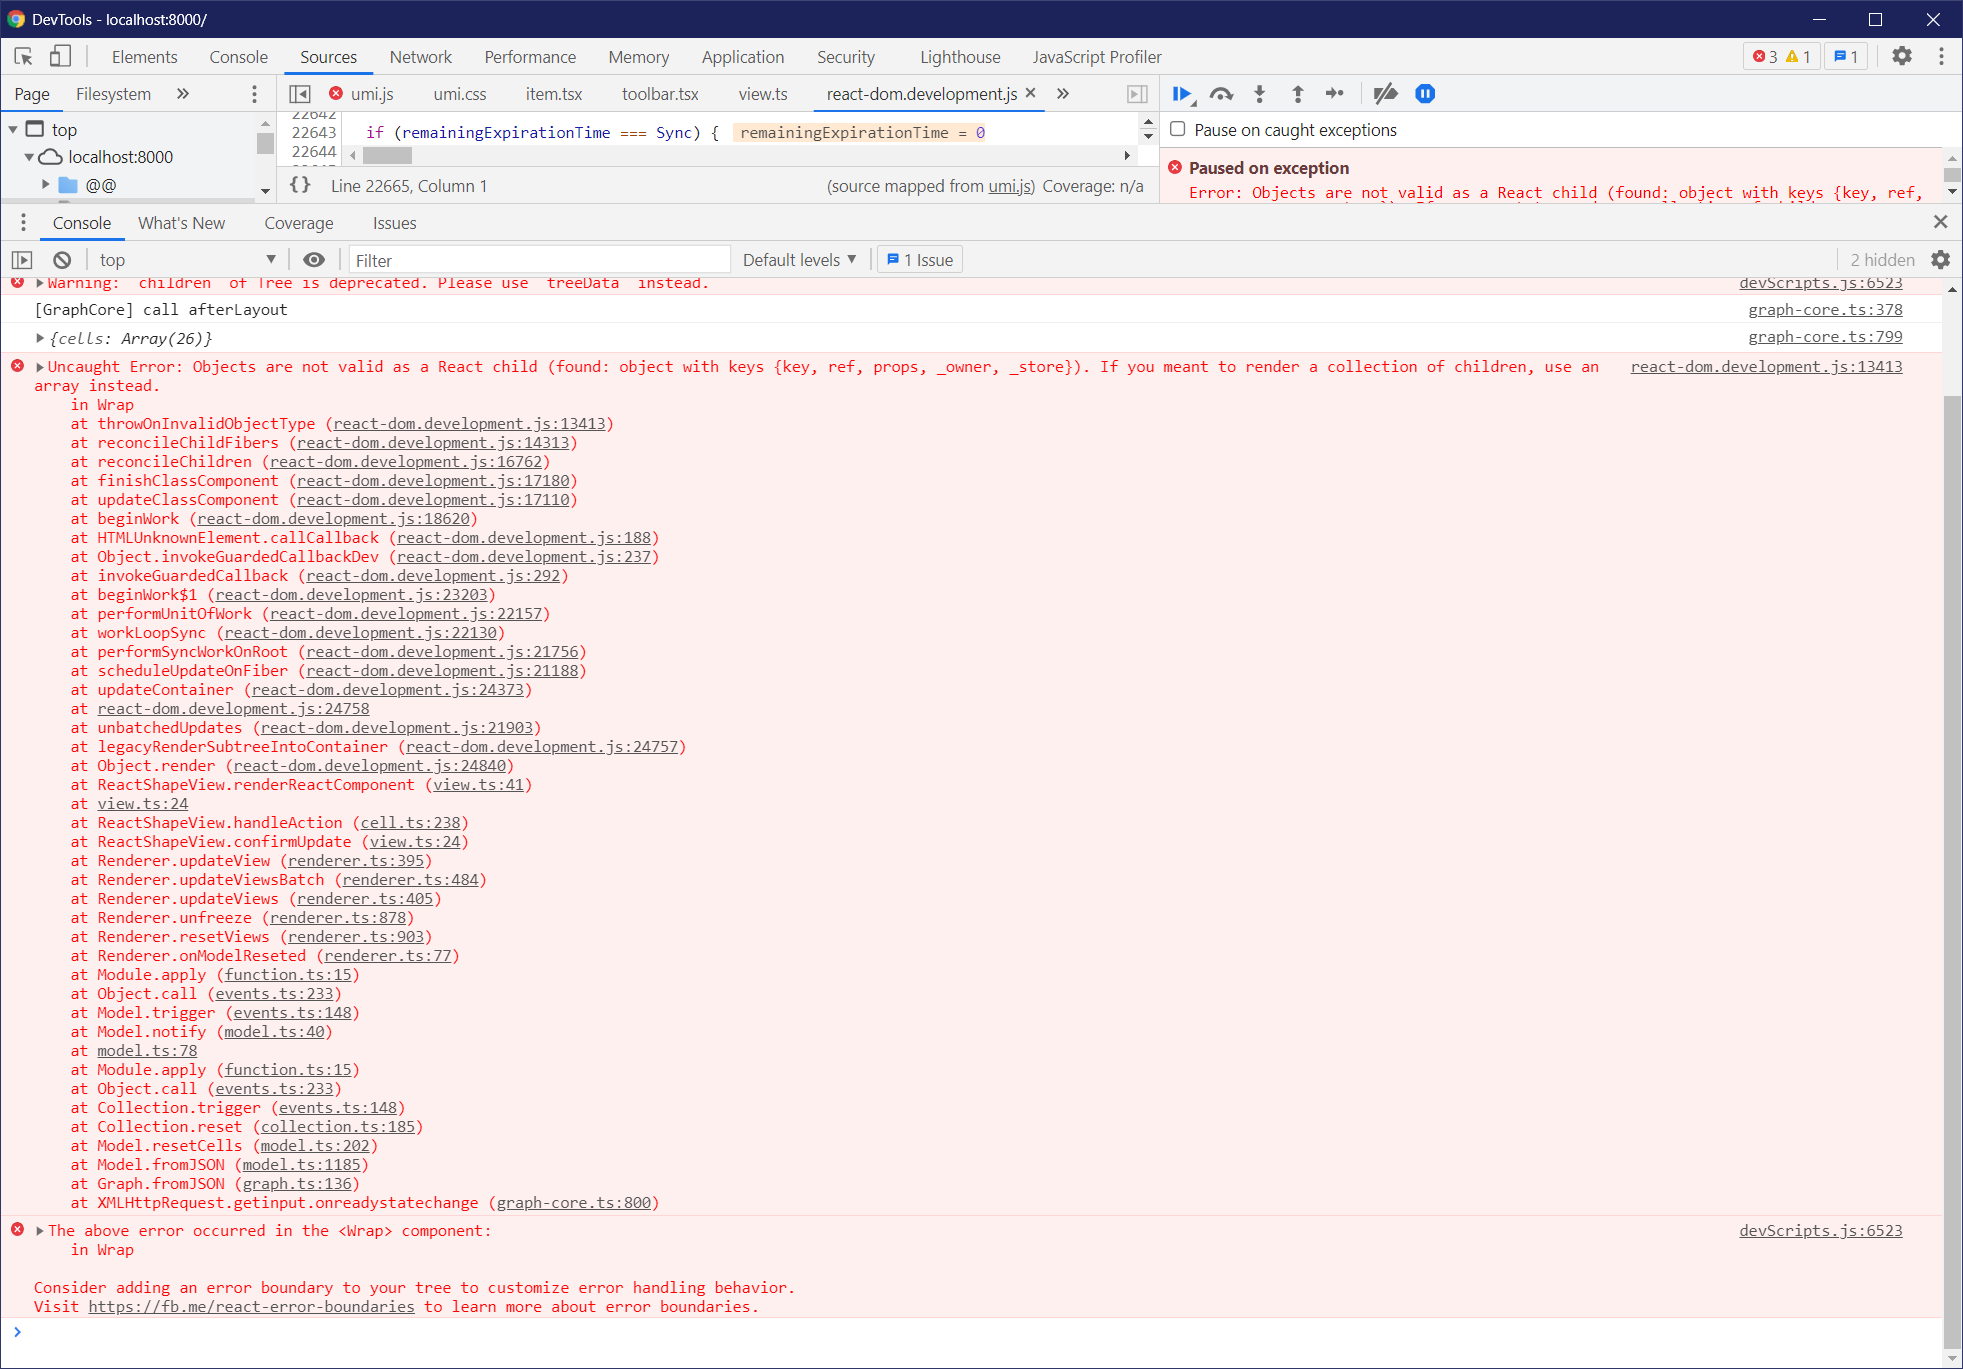Click the 1 Issue button
The height and width of the screenshot is (1369, 1963).
919,259
